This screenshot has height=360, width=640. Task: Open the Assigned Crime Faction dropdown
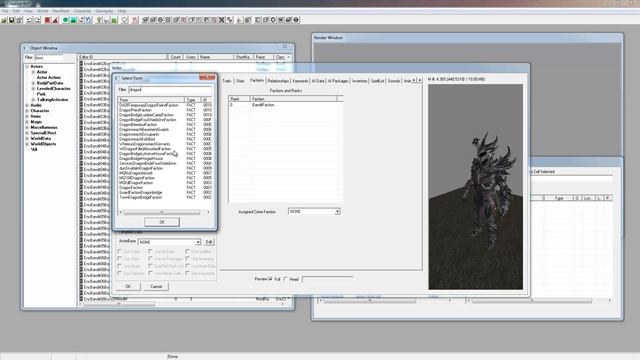click(x=314, y=211)
